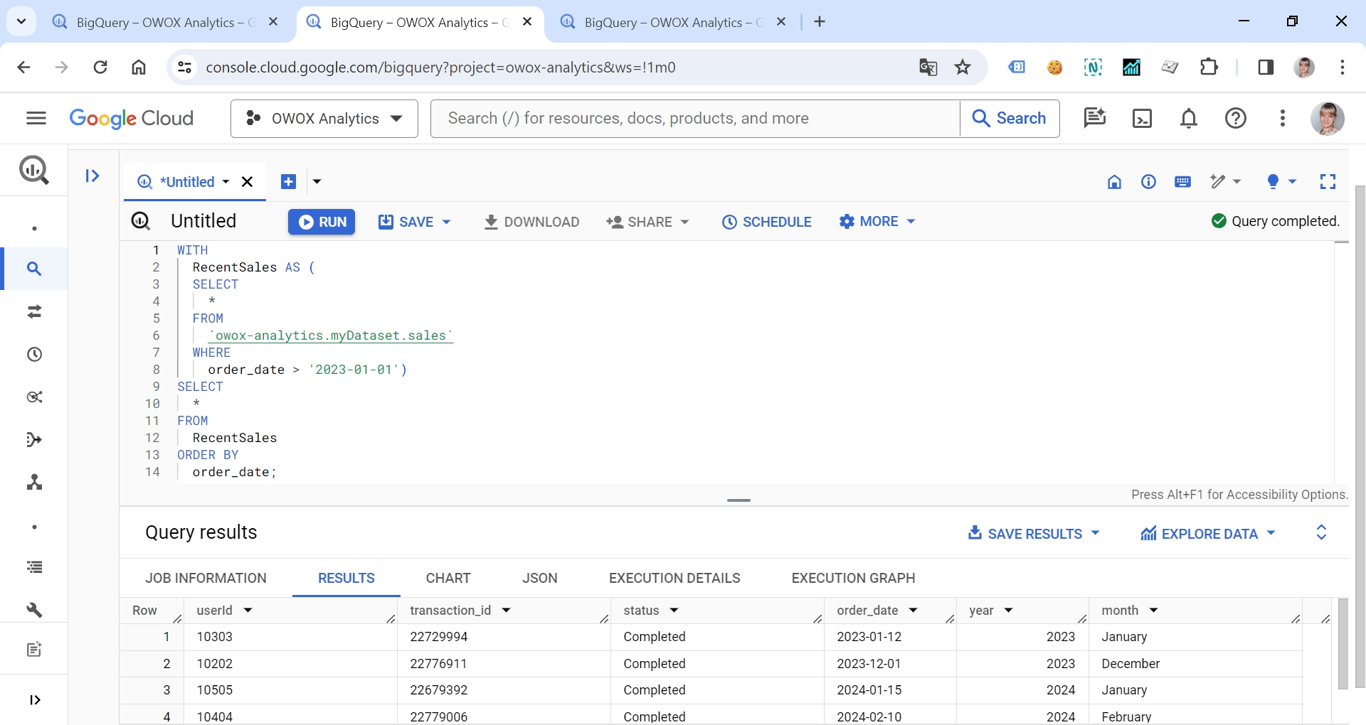
Task: Click the translate page icon
Action: (x=928, y=67)
